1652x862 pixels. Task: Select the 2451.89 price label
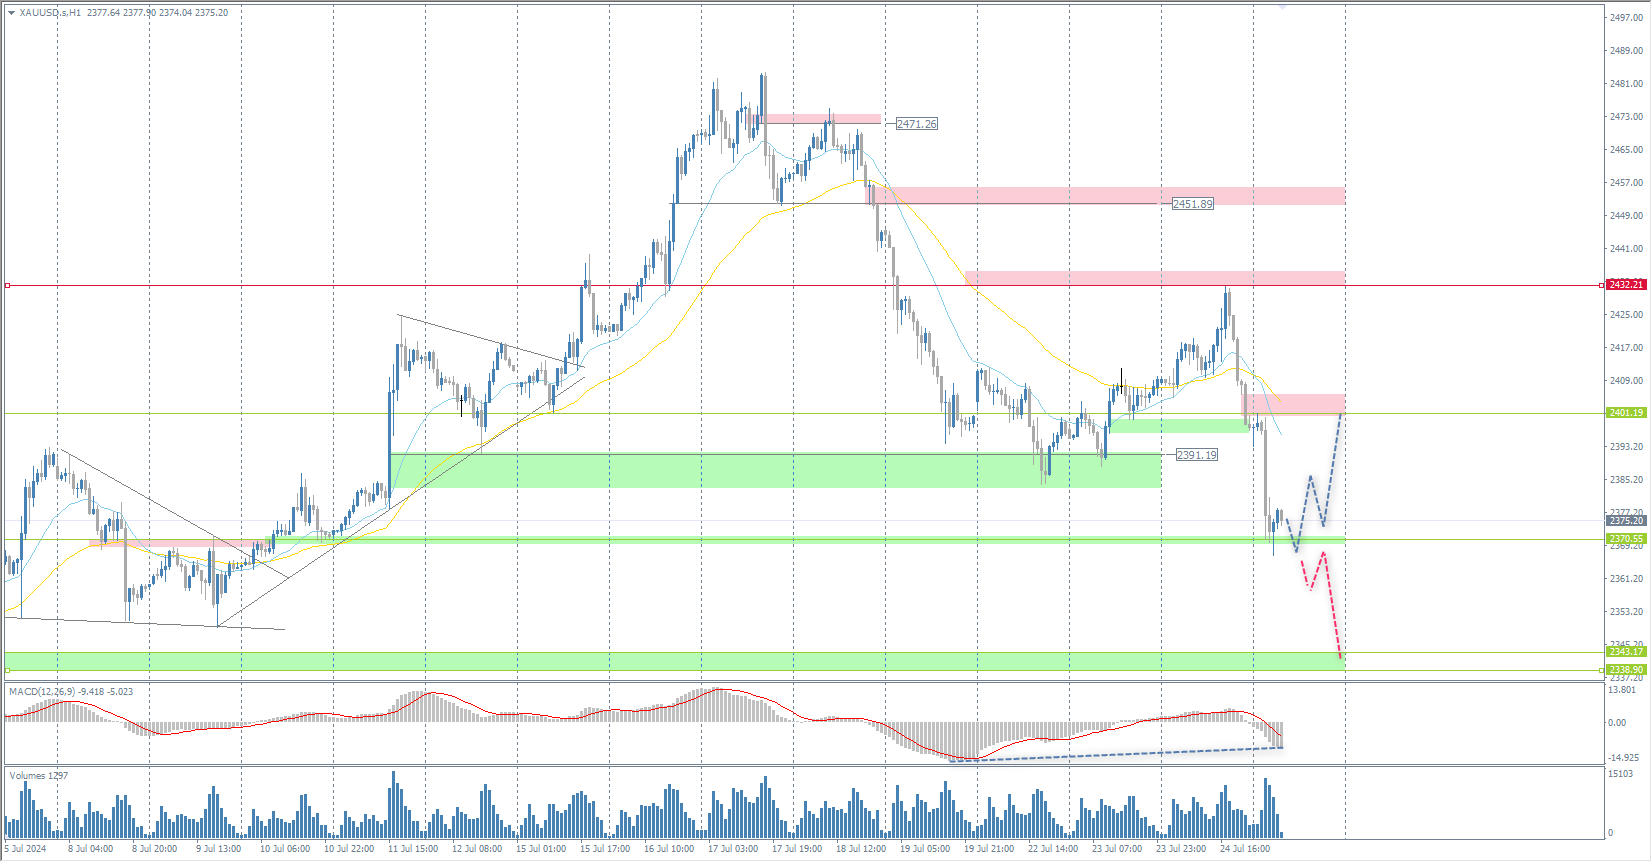pos(1192,204)
